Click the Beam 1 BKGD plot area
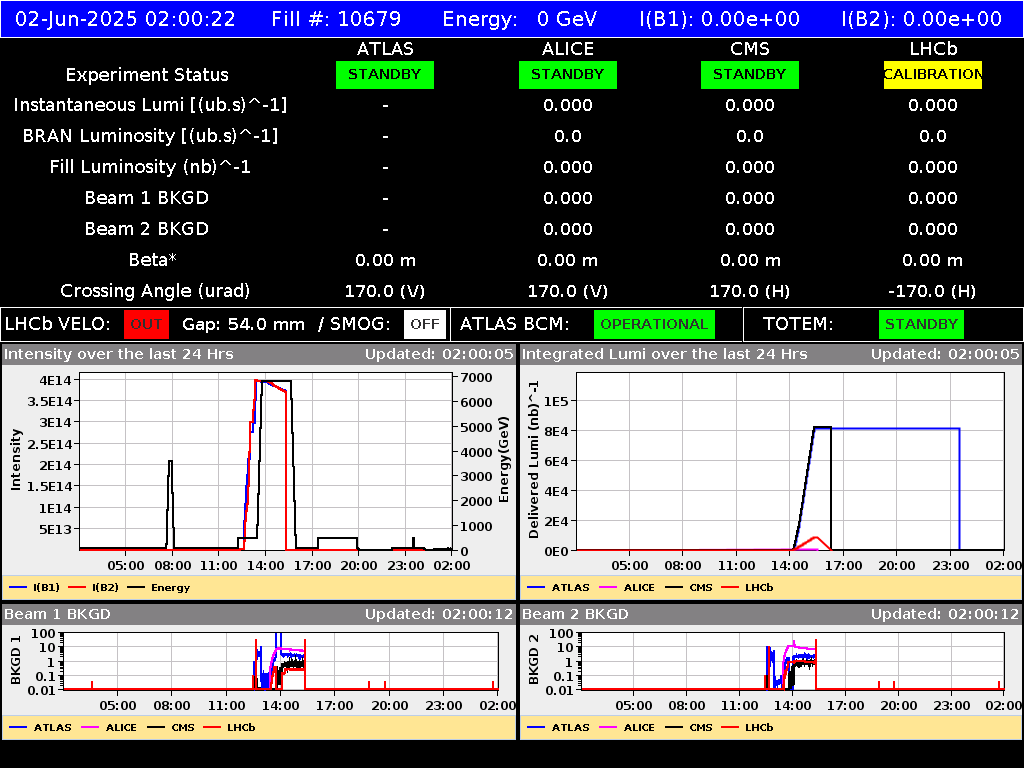Viewport: 1024px width, 768px height. click(x=281, y=661)
